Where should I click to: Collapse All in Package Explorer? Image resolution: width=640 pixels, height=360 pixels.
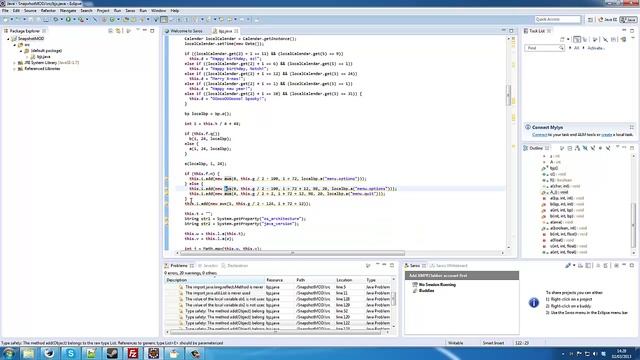(110, 31)
